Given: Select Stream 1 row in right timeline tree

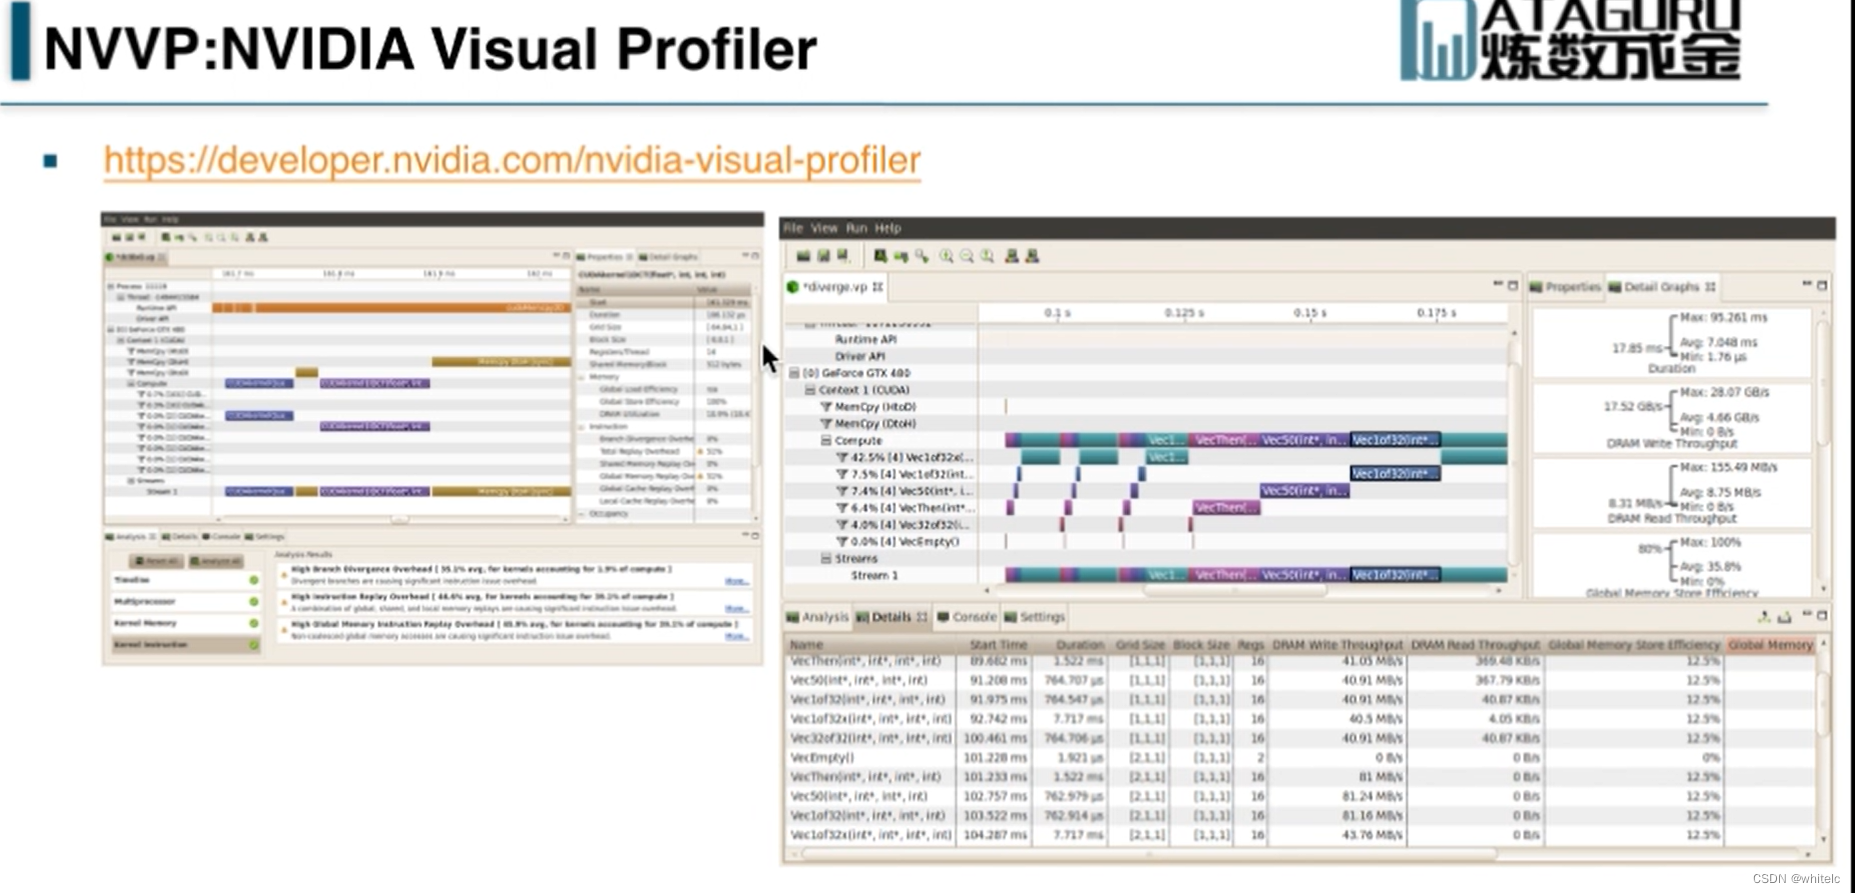Looking at the screenshot, I should (x=875, y=576).
